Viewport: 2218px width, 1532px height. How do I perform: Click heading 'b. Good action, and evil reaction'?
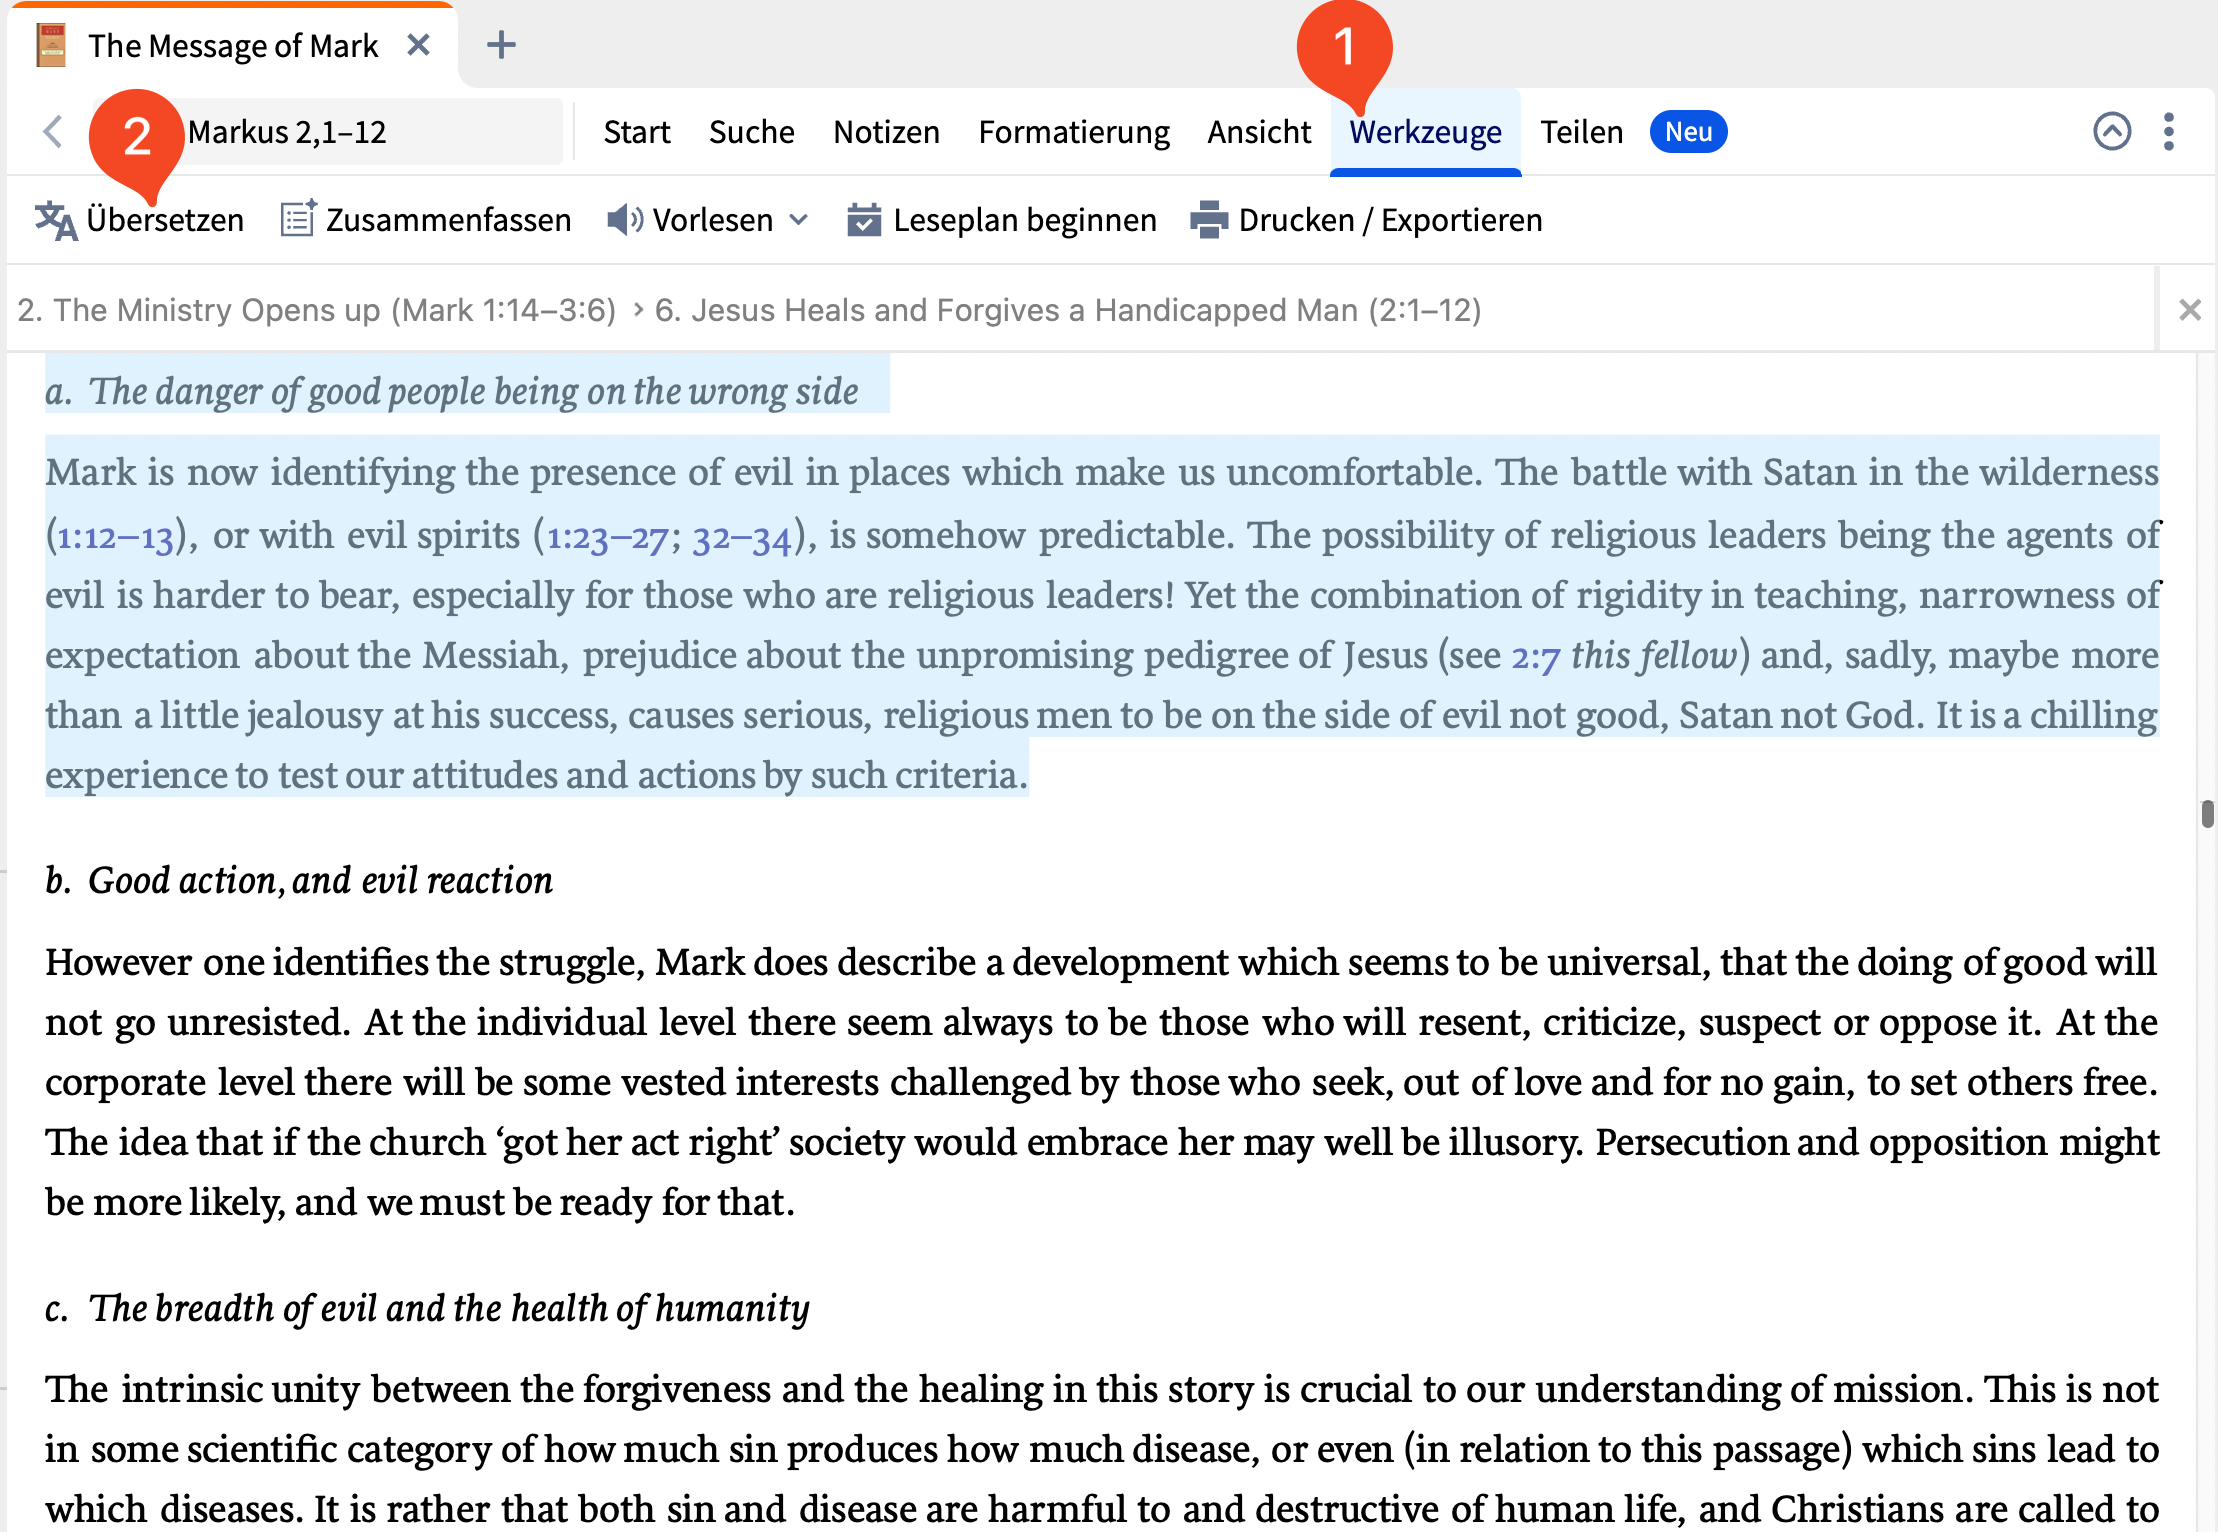(299, 880)
